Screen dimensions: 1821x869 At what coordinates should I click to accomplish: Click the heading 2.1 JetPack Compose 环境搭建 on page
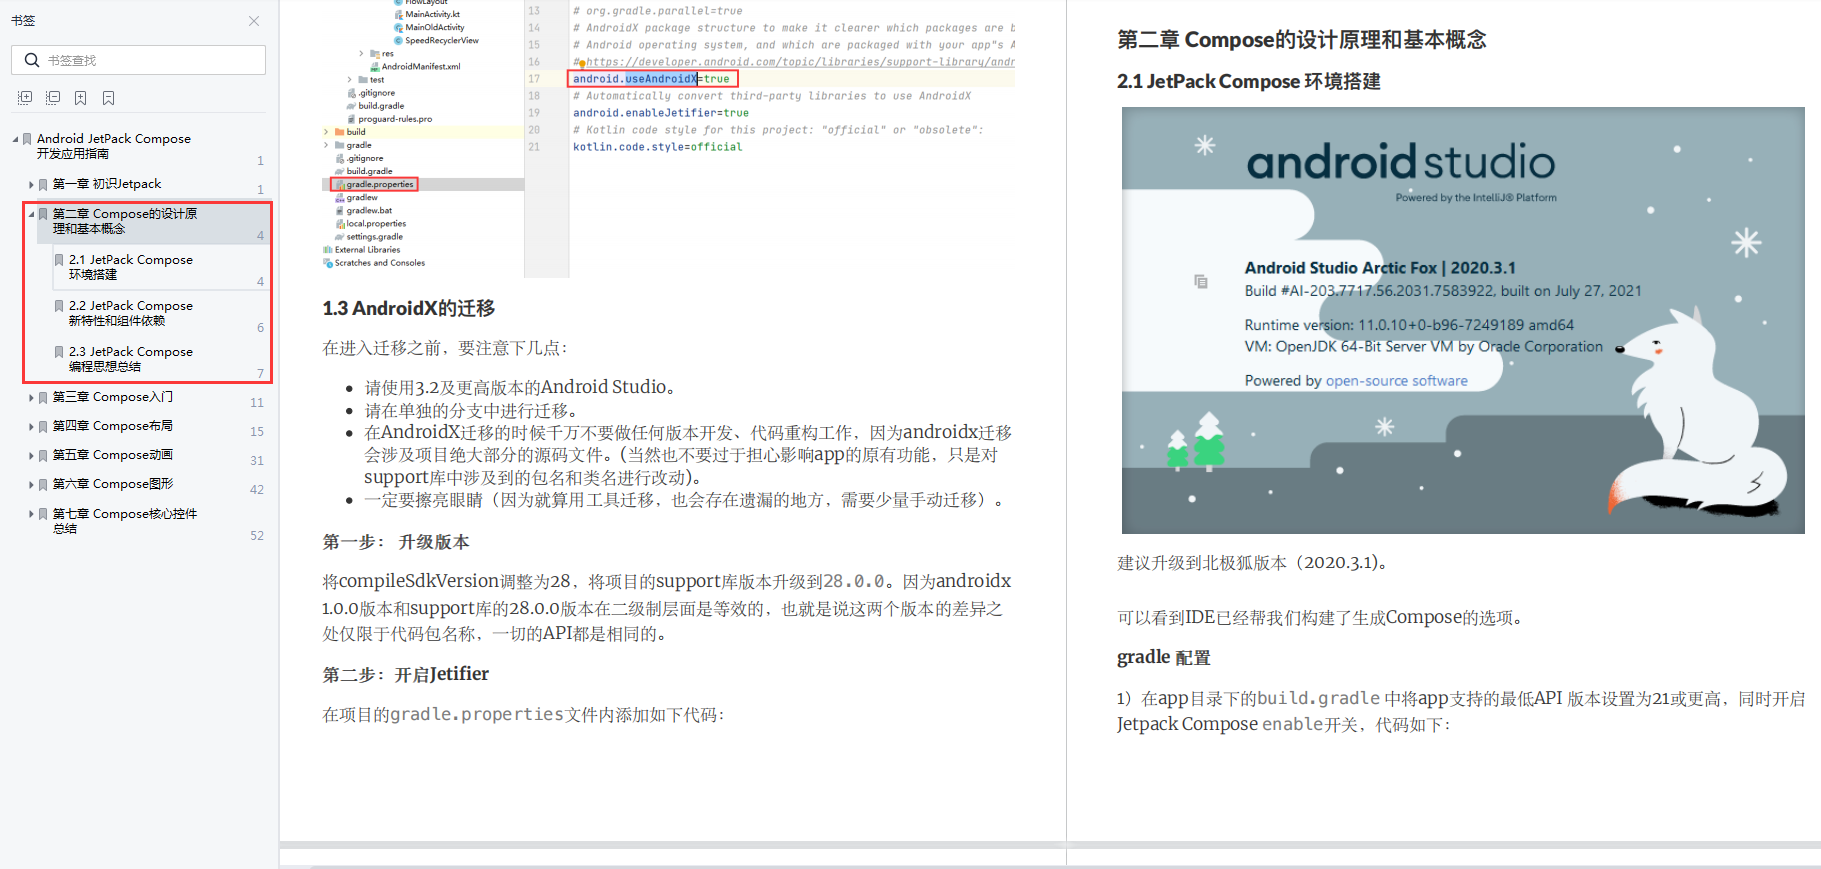(1248, 81)
